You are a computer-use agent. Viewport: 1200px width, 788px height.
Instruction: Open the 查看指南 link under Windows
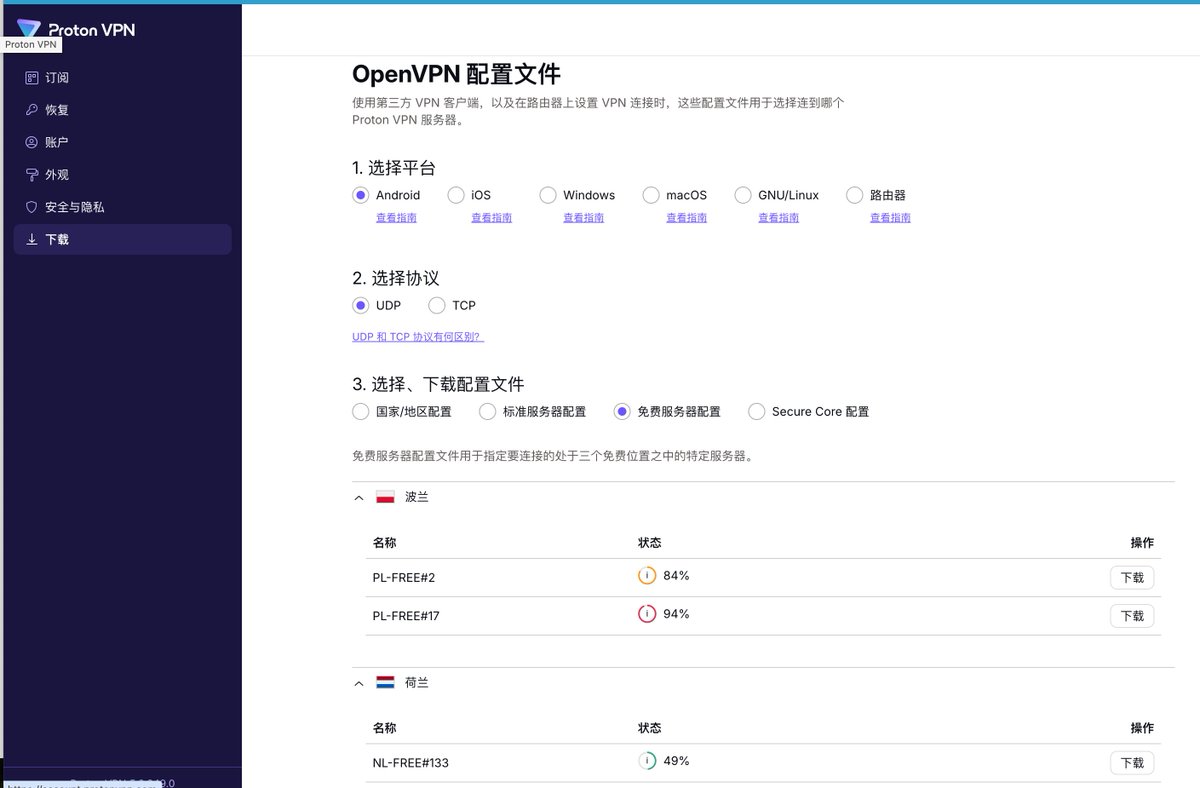pos(583,218)
